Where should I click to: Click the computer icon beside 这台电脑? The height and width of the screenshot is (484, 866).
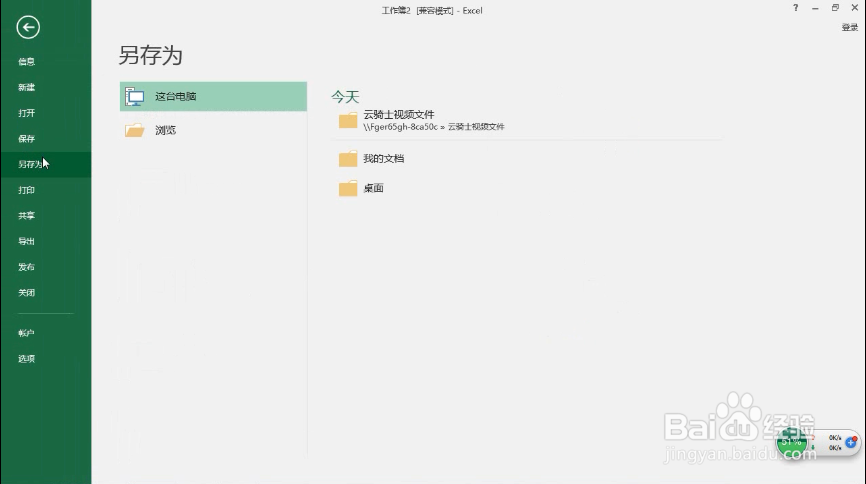click(134, 97)
